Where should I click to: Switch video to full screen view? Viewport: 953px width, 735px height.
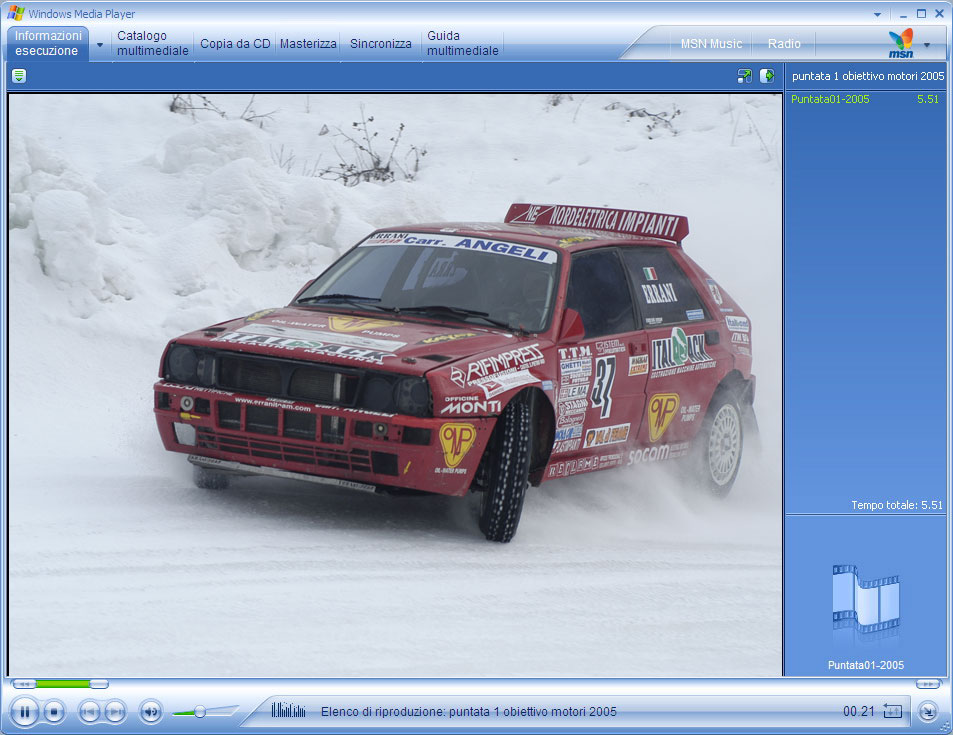pyautogui.click(x=745, y=76)
